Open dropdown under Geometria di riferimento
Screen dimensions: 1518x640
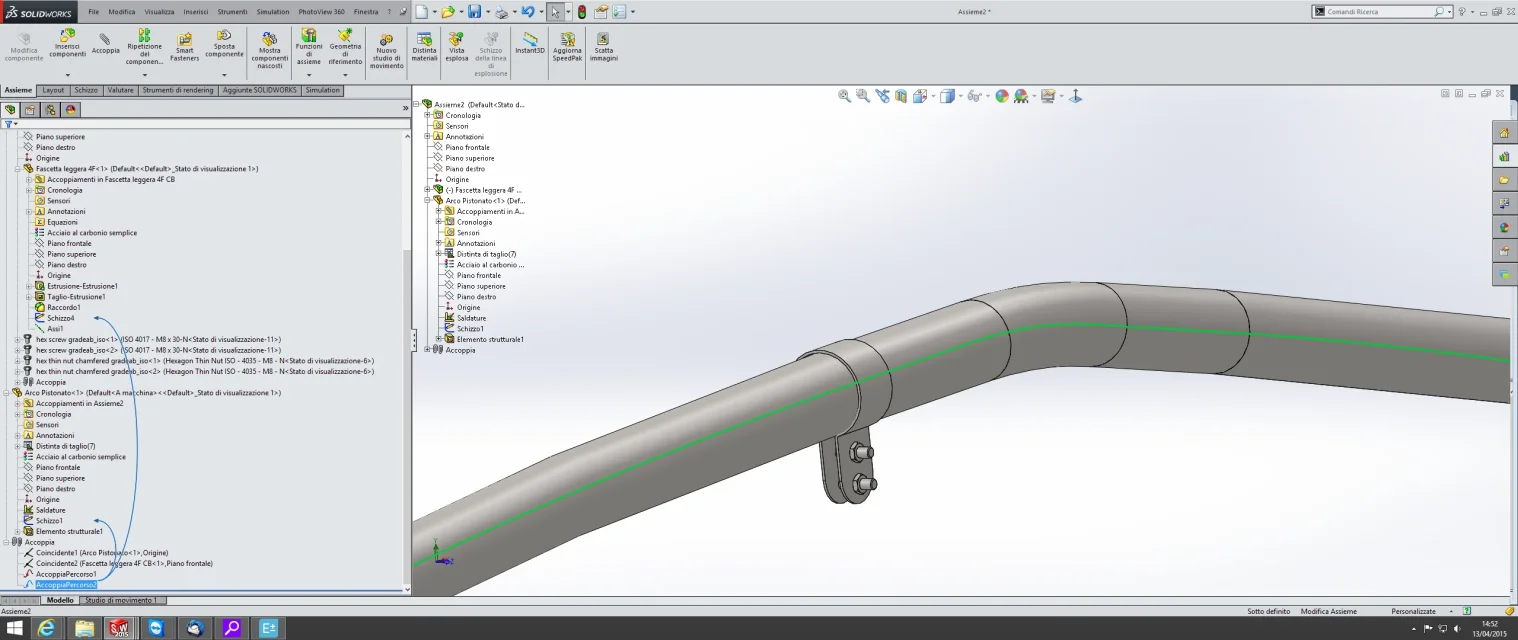345,75
